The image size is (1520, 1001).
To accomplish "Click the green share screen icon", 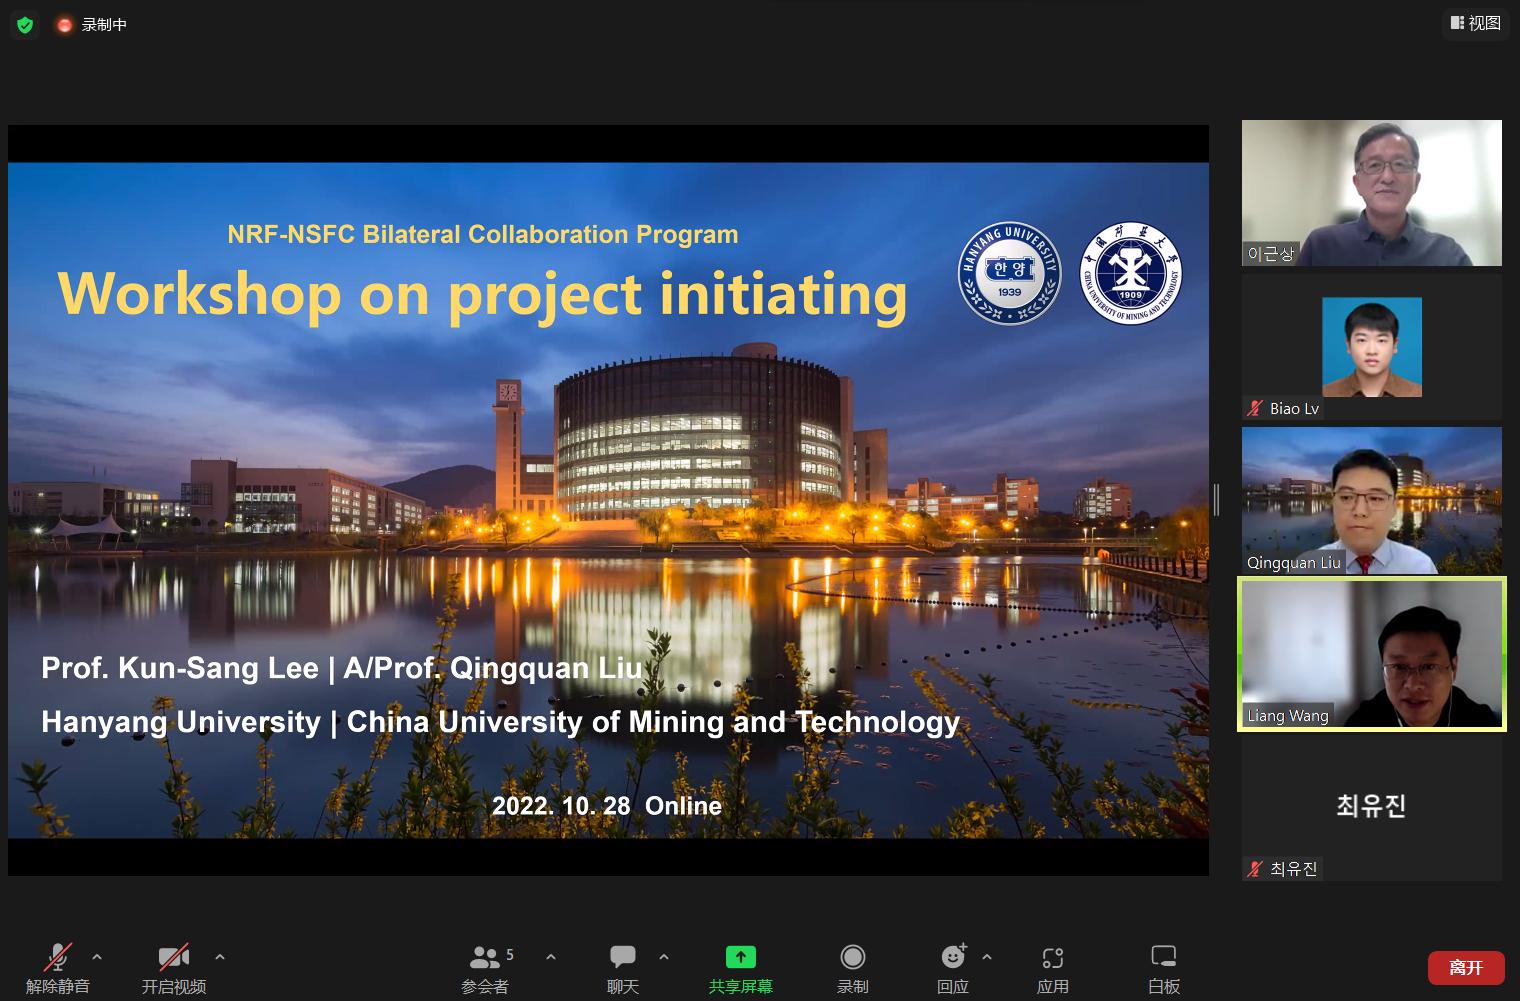I will [x=740, y=958].
